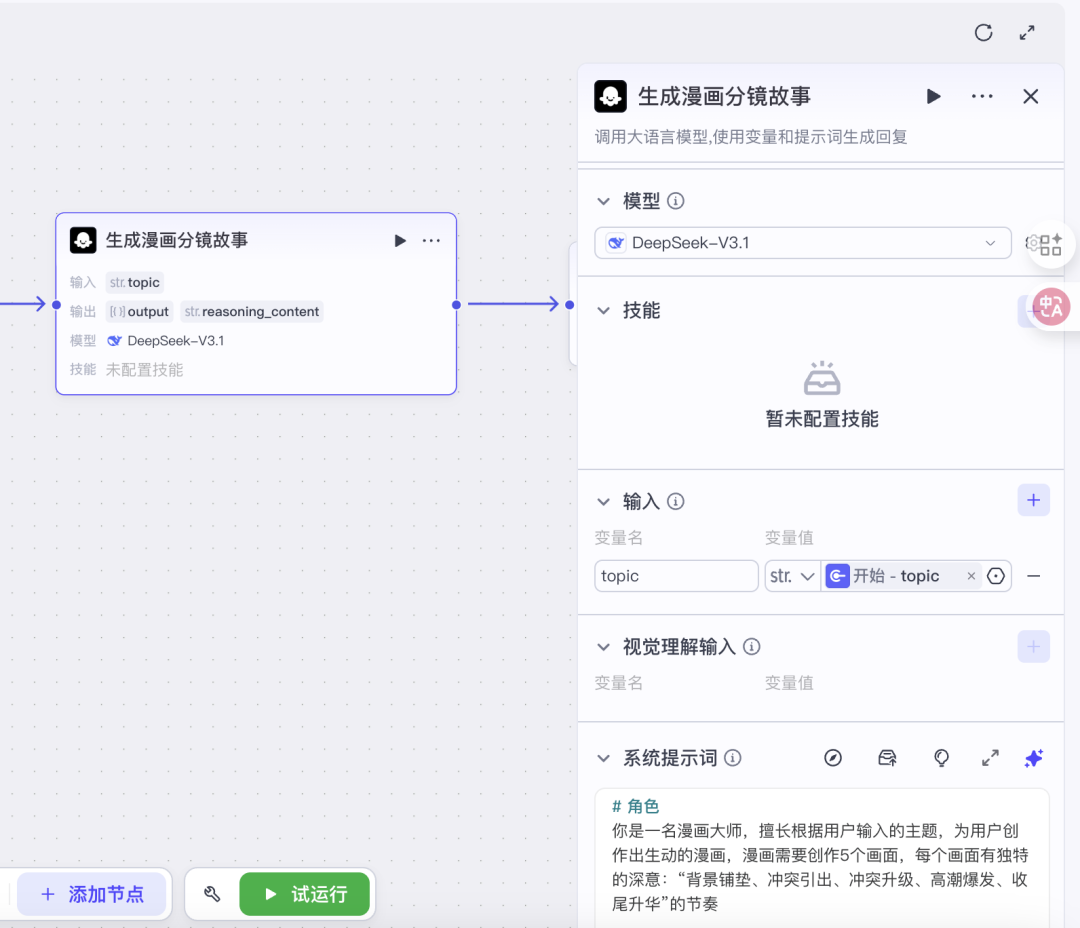Click the 添加节点 button
This screenshot has height=928, width=1080.
coord(92,894)
